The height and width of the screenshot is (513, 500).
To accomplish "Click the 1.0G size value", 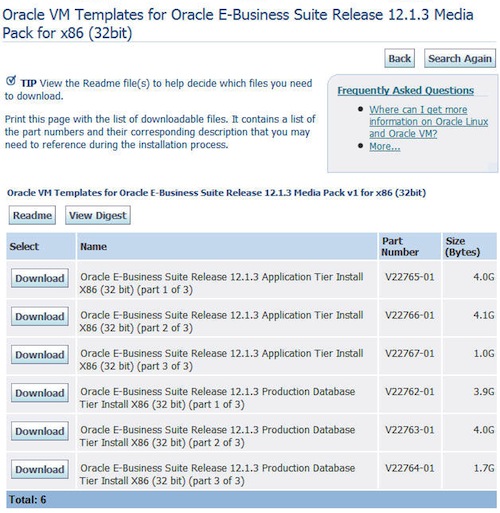I will tap(484, 354).
